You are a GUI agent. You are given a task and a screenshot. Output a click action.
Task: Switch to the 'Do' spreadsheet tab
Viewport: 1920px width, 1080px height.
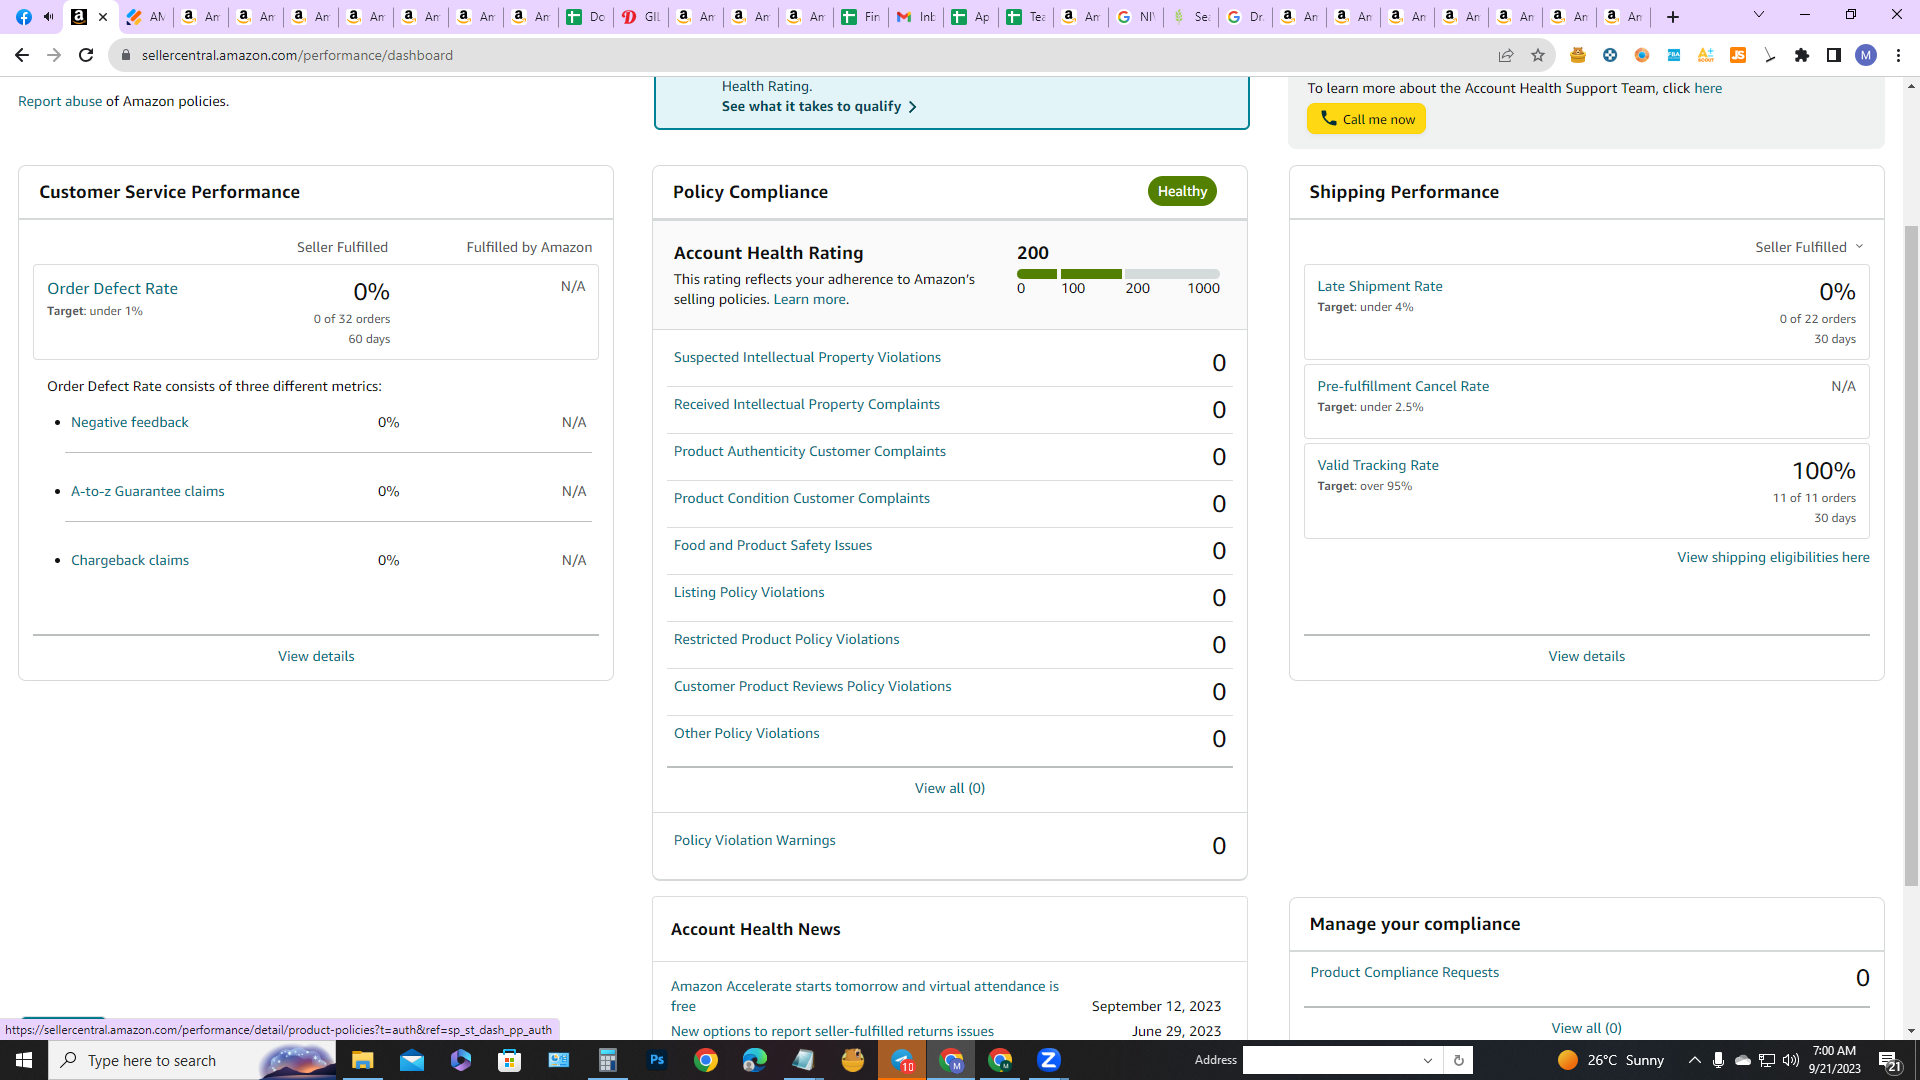(585, 16)
